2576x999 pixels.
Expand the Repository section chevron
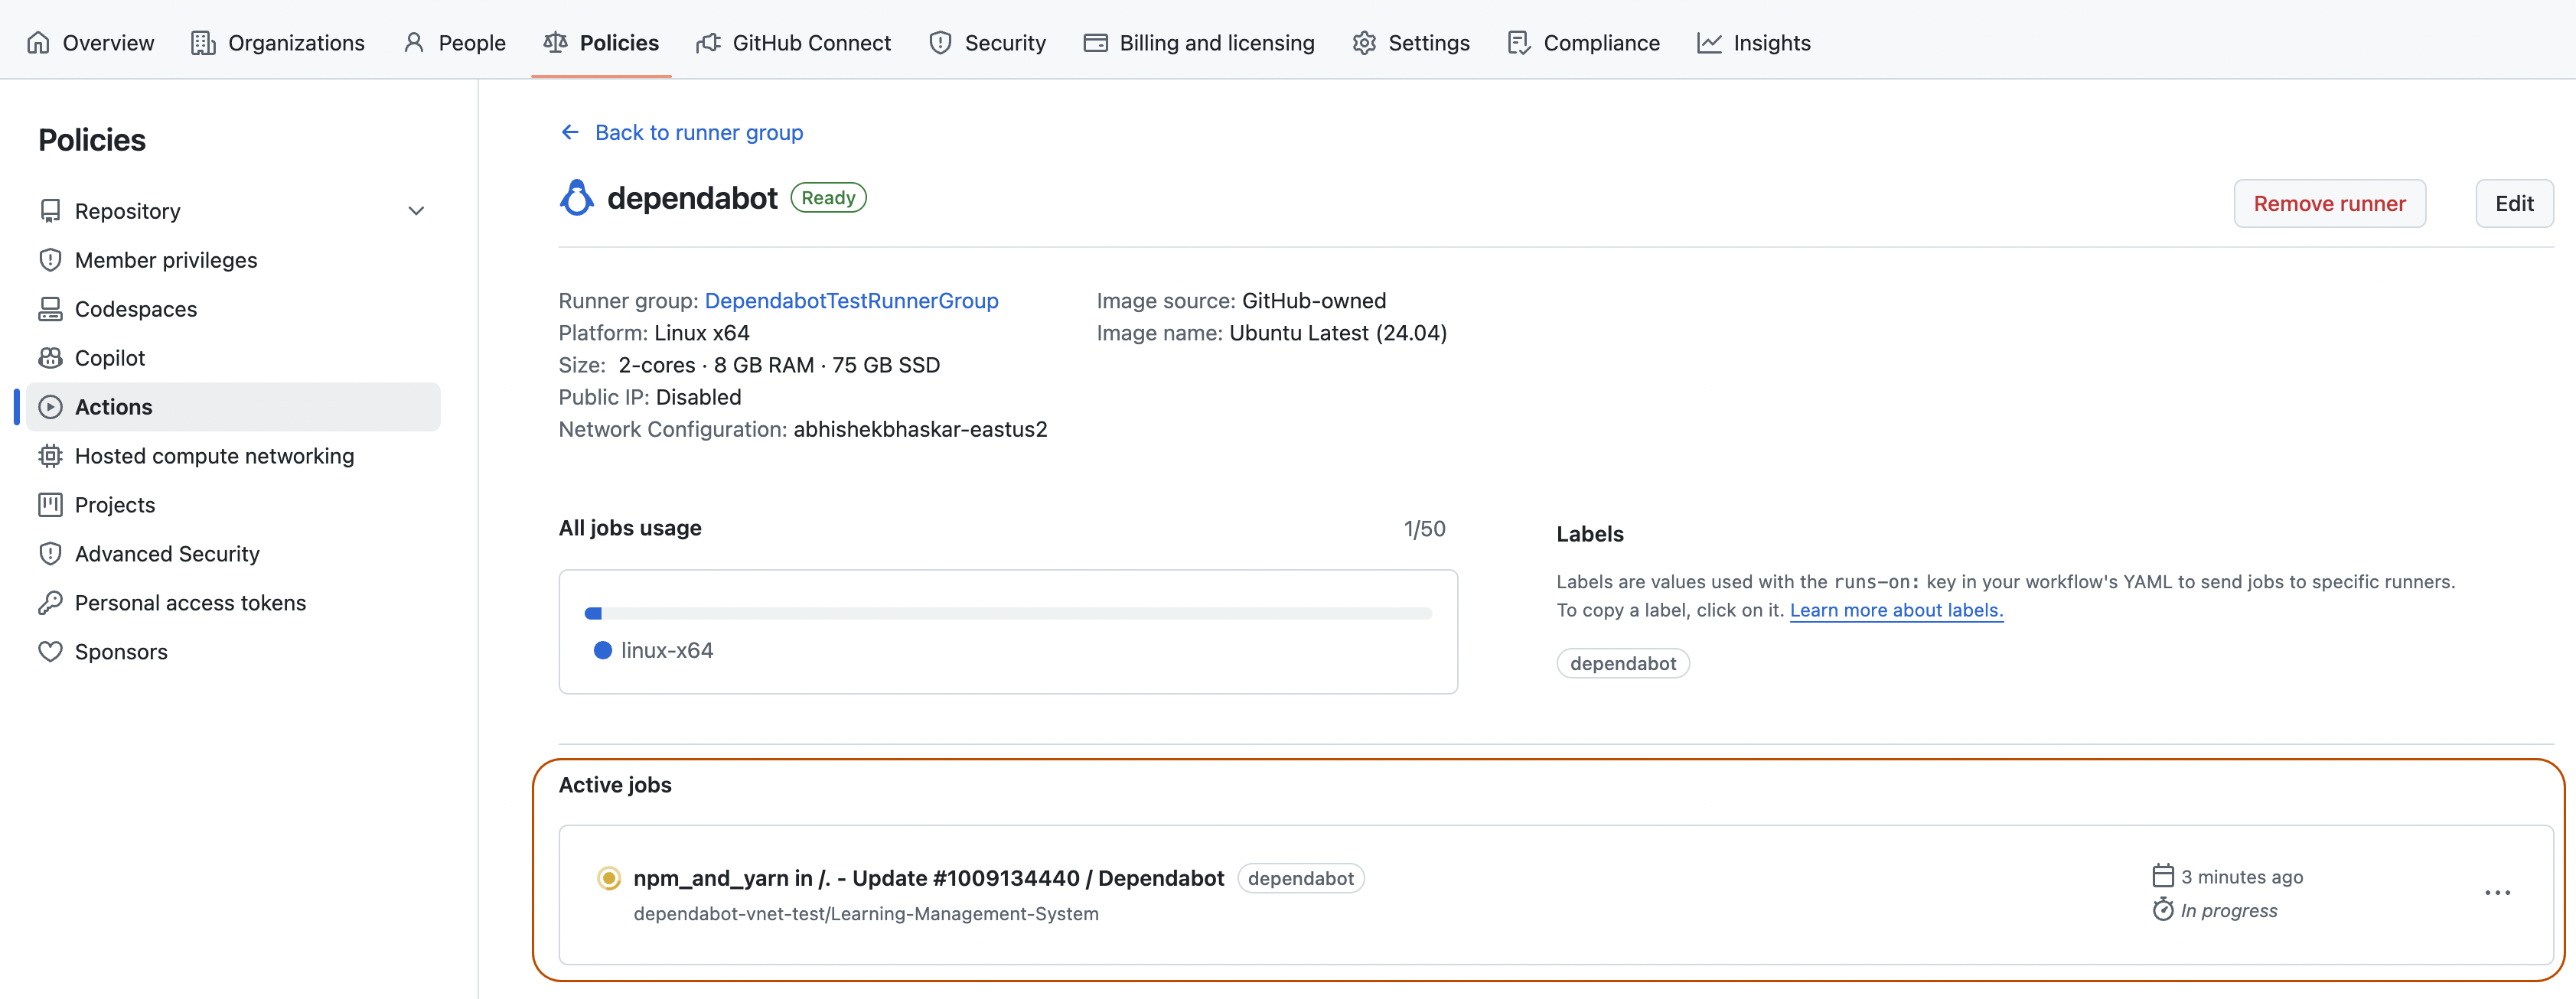[416, 210]
